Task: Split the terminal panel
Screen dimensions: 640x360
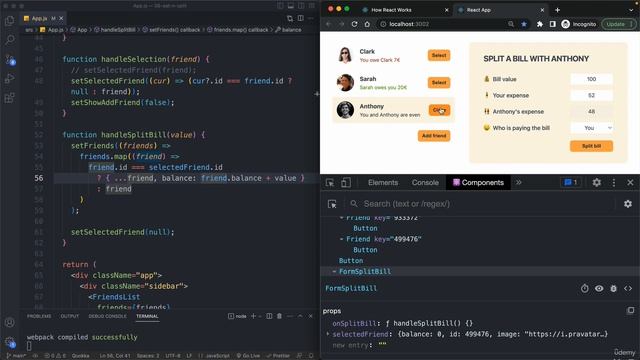Action: click(269, 316)
